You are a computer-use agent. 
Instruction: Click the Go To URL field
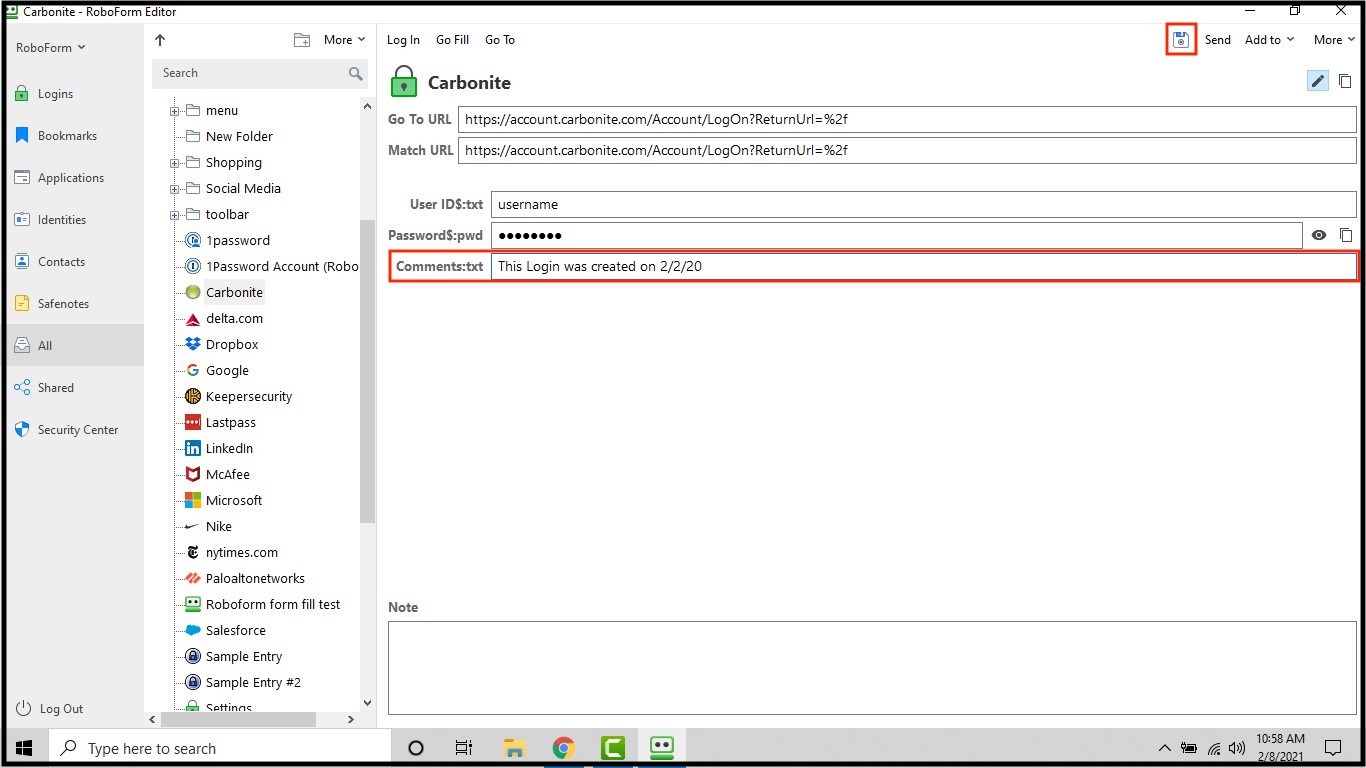click(907, 119)
